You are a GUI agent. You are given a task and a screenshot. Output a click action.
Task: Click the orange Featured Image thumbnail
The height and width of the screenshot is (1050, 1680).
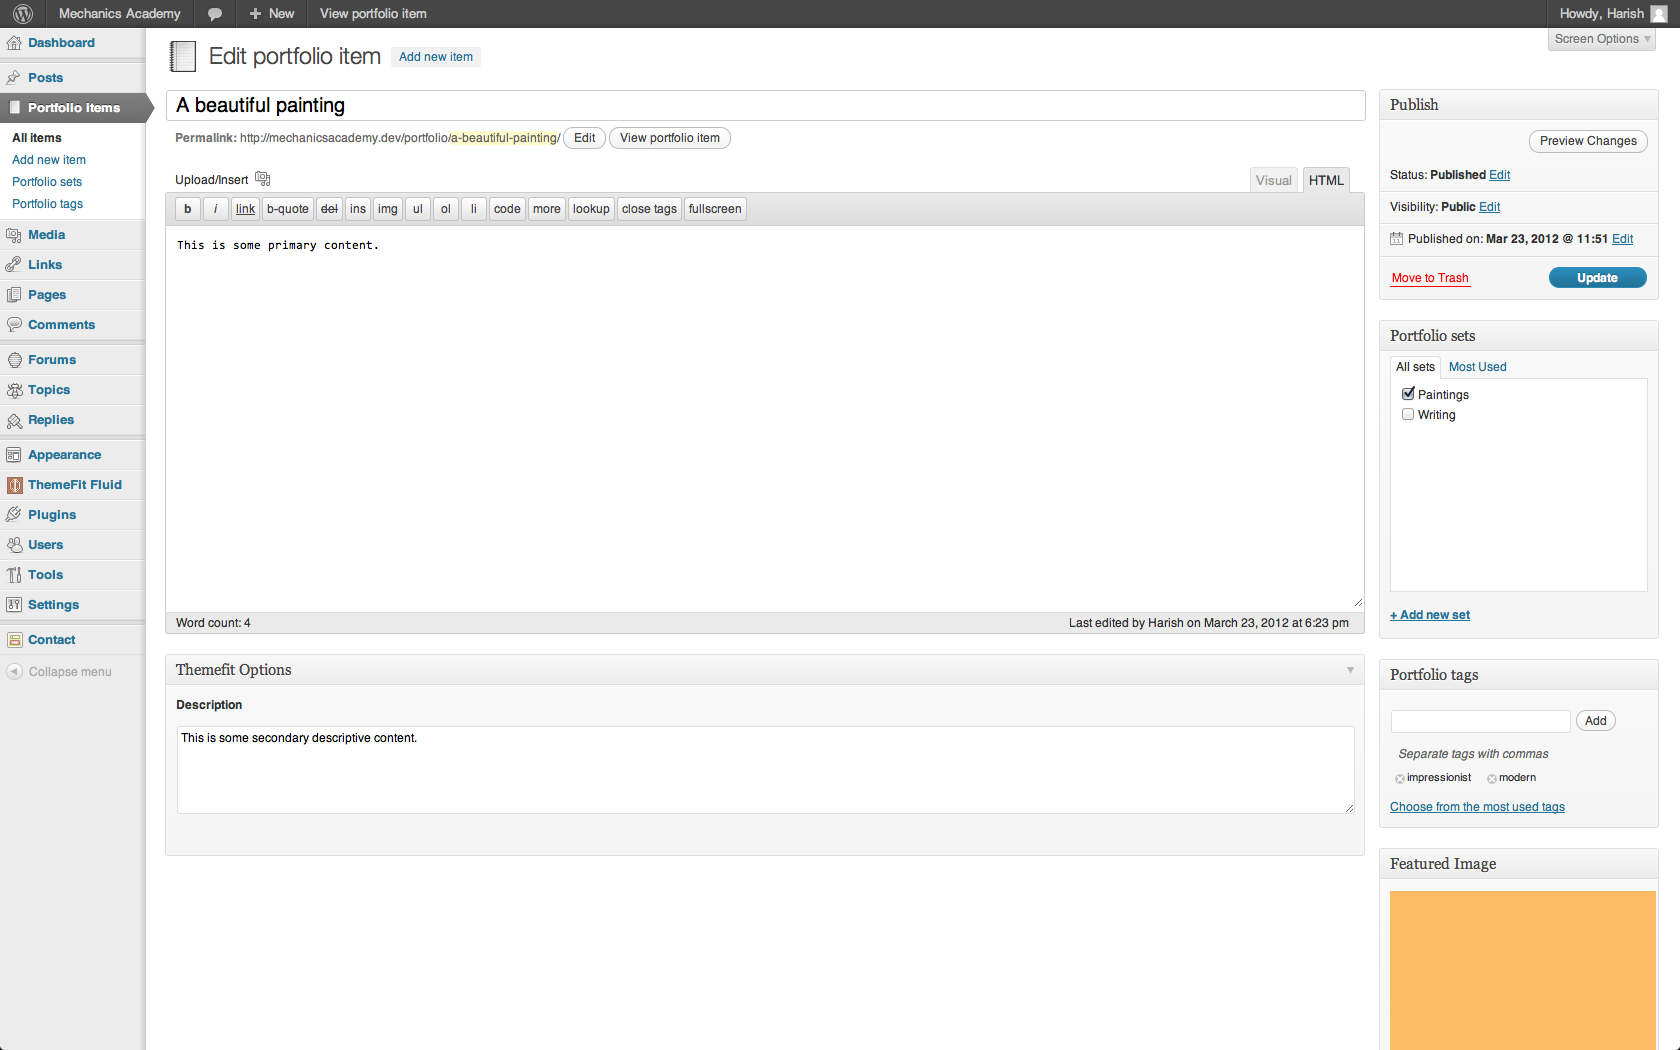click(1522, 970)
